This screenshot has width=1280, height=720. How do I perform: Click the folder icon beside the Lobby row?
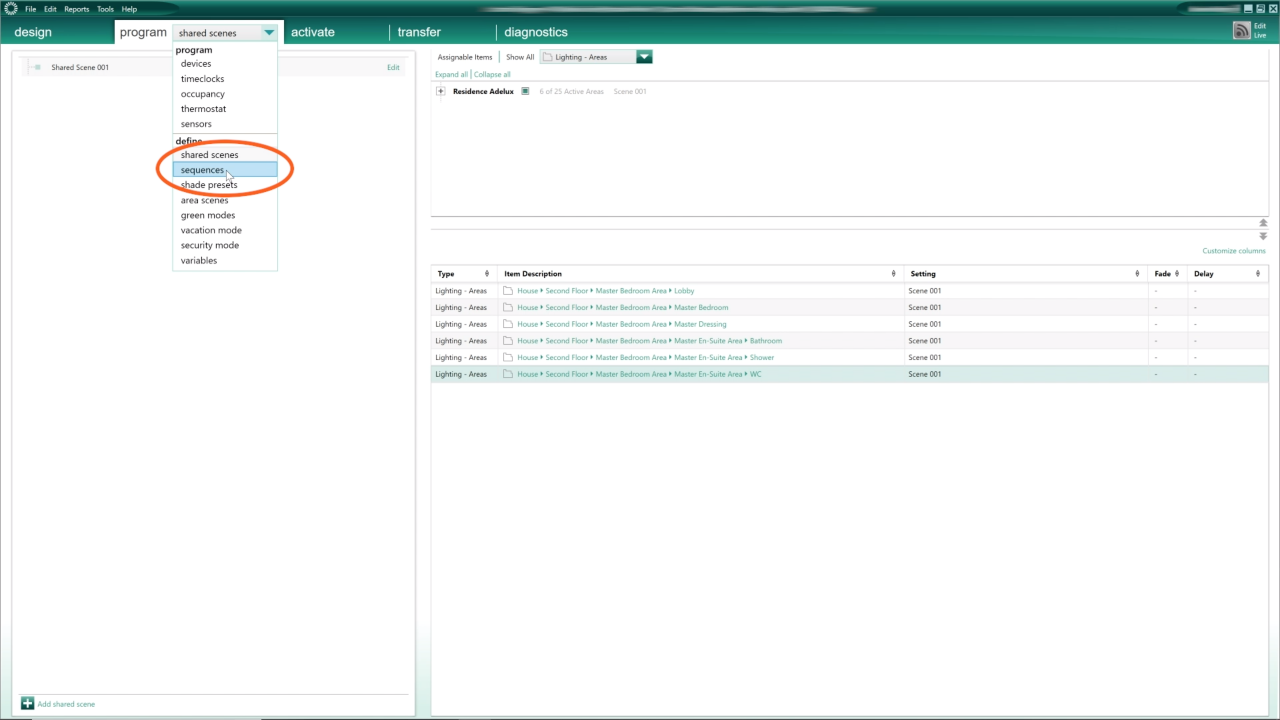pos(508,291)
